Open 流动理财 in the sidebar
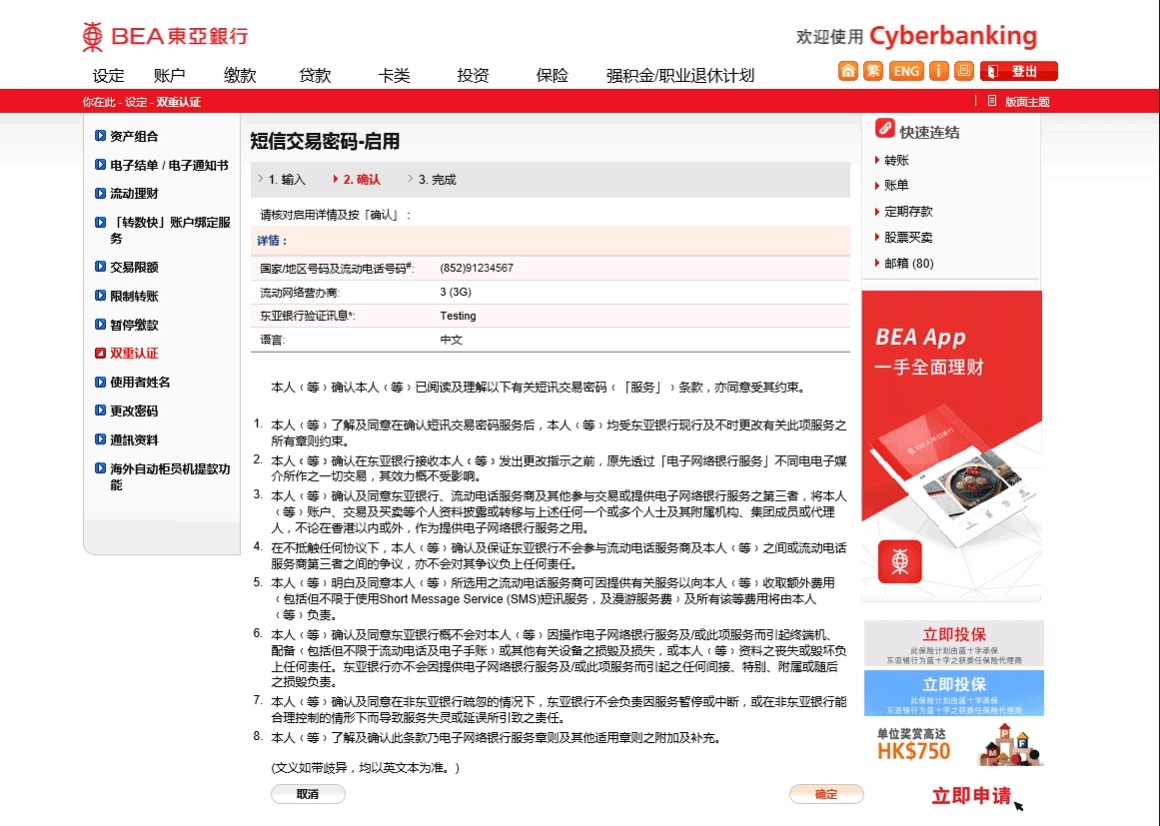The width and height of the screenshot is (1160, 826). pyautogui.click(x=134, y=194)
